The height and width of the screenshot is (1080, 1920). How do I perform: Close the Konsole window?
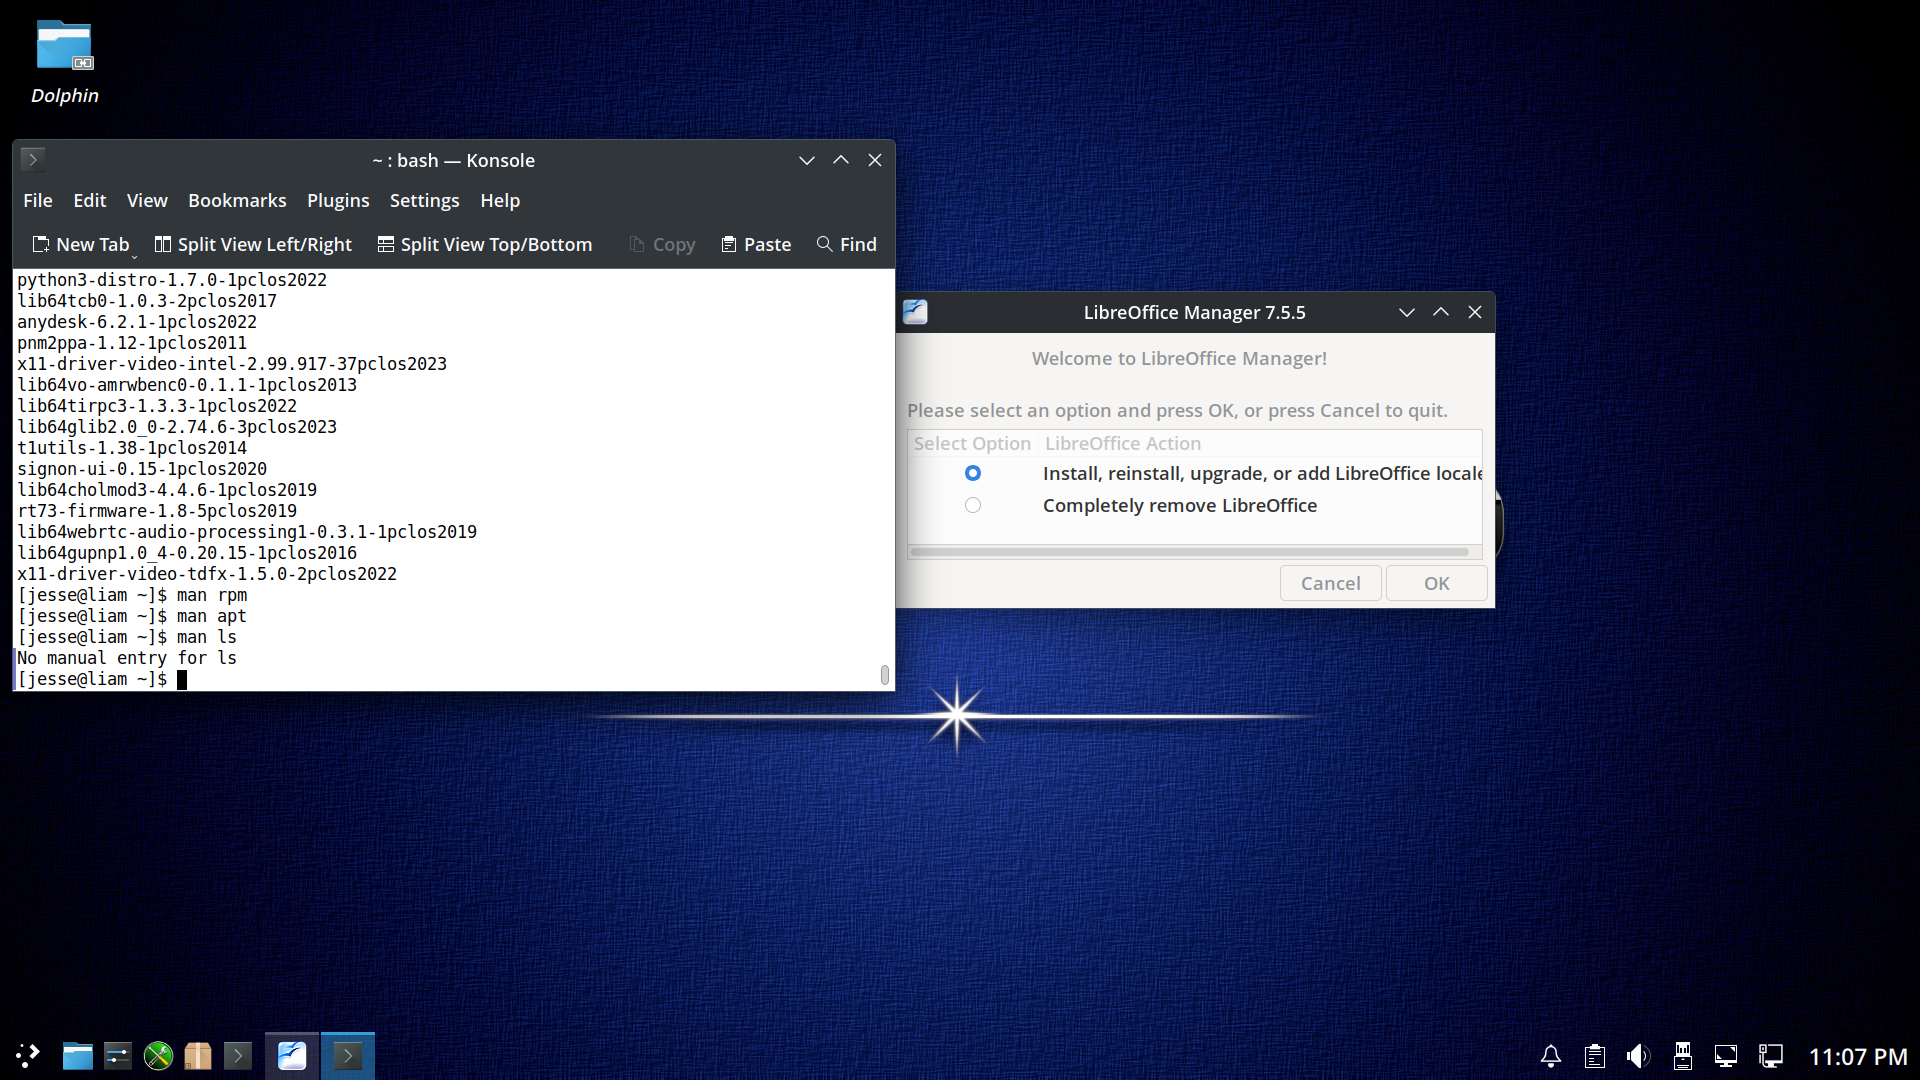point(875,160)
